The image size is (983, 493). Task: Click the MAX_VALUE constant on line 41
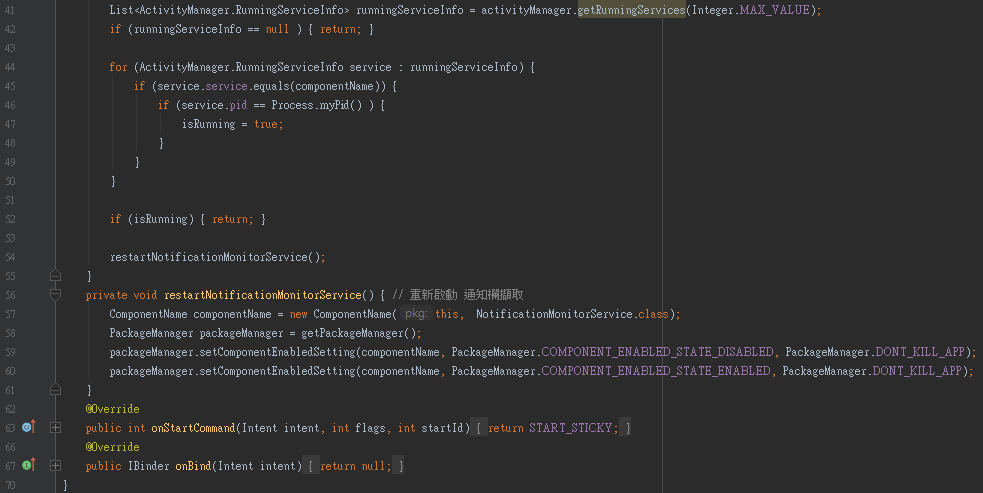tap(774, 10)
